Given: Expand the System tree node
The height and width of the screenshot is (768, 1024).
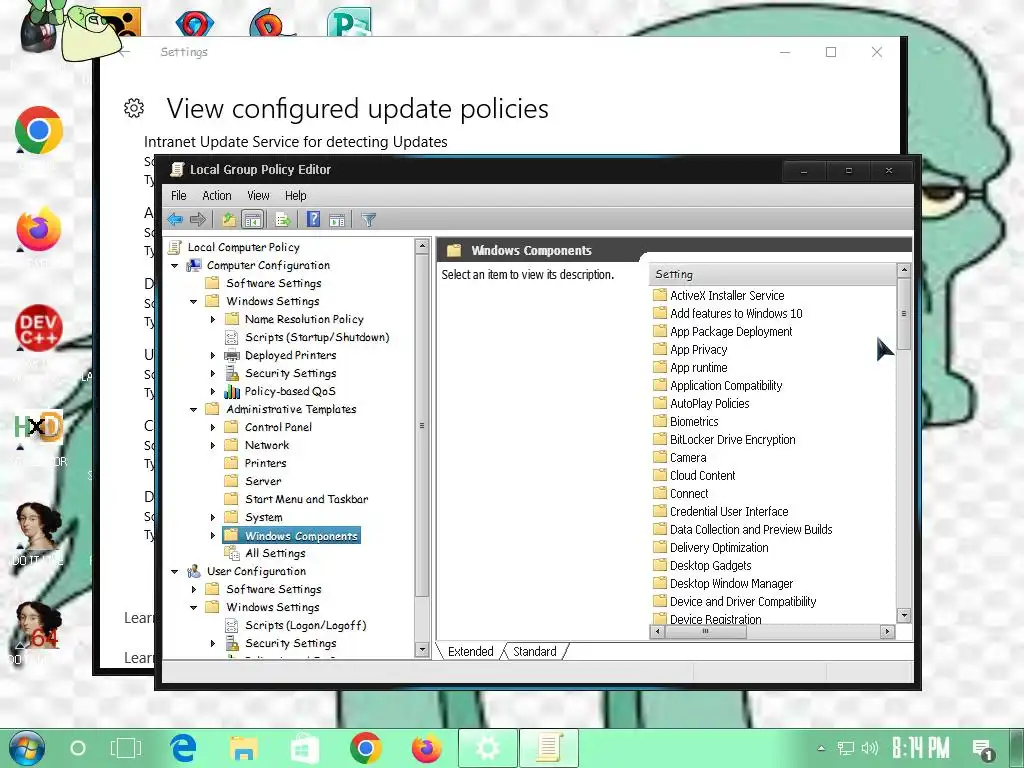Looking at the screenshot, I should click(213, 517).
